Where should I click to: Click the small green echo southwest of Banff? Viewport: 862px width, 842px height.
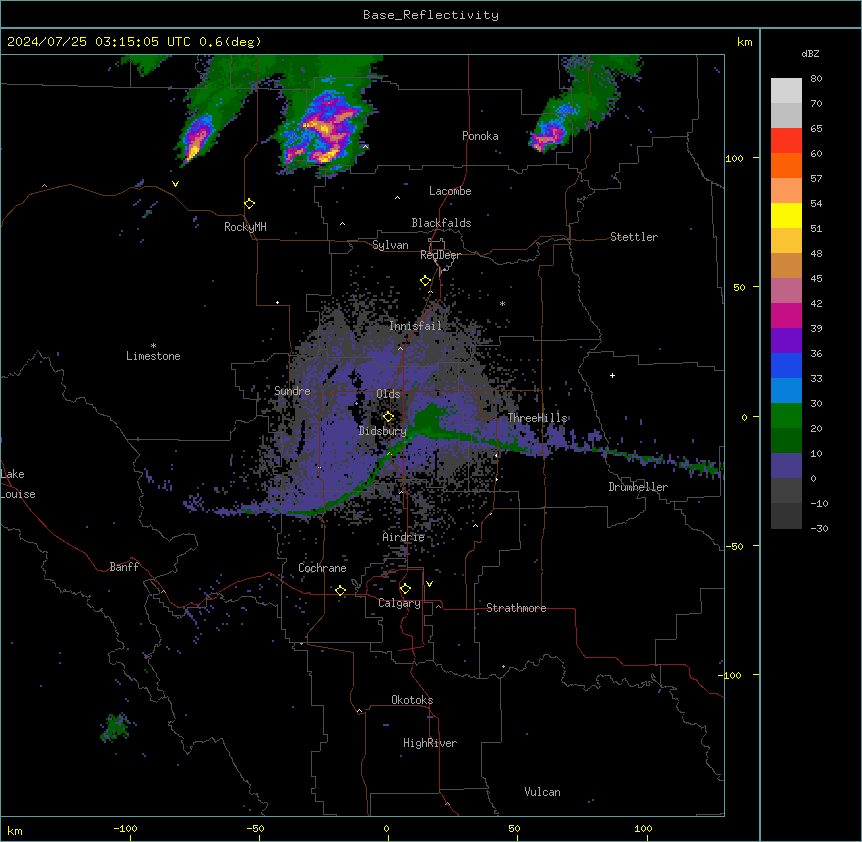pyautogui.click(x=115, y=727)
